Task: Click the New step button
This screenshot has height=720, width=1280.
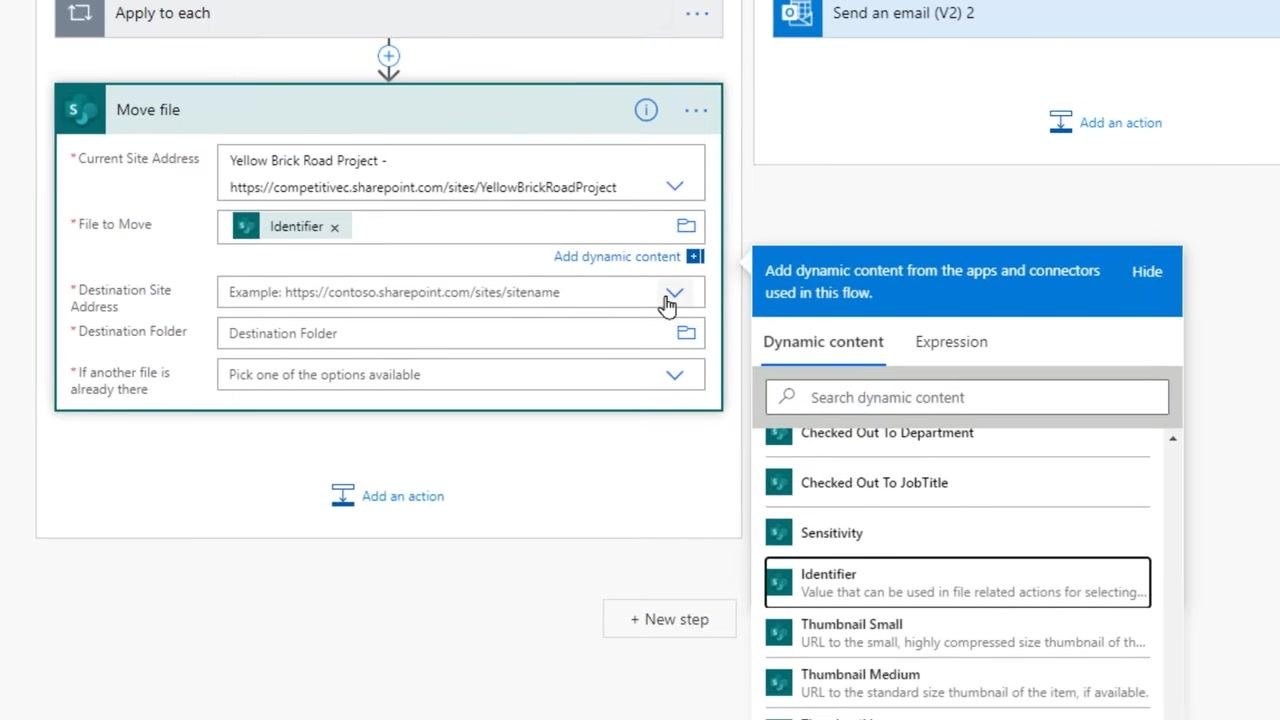Action: 670,619
